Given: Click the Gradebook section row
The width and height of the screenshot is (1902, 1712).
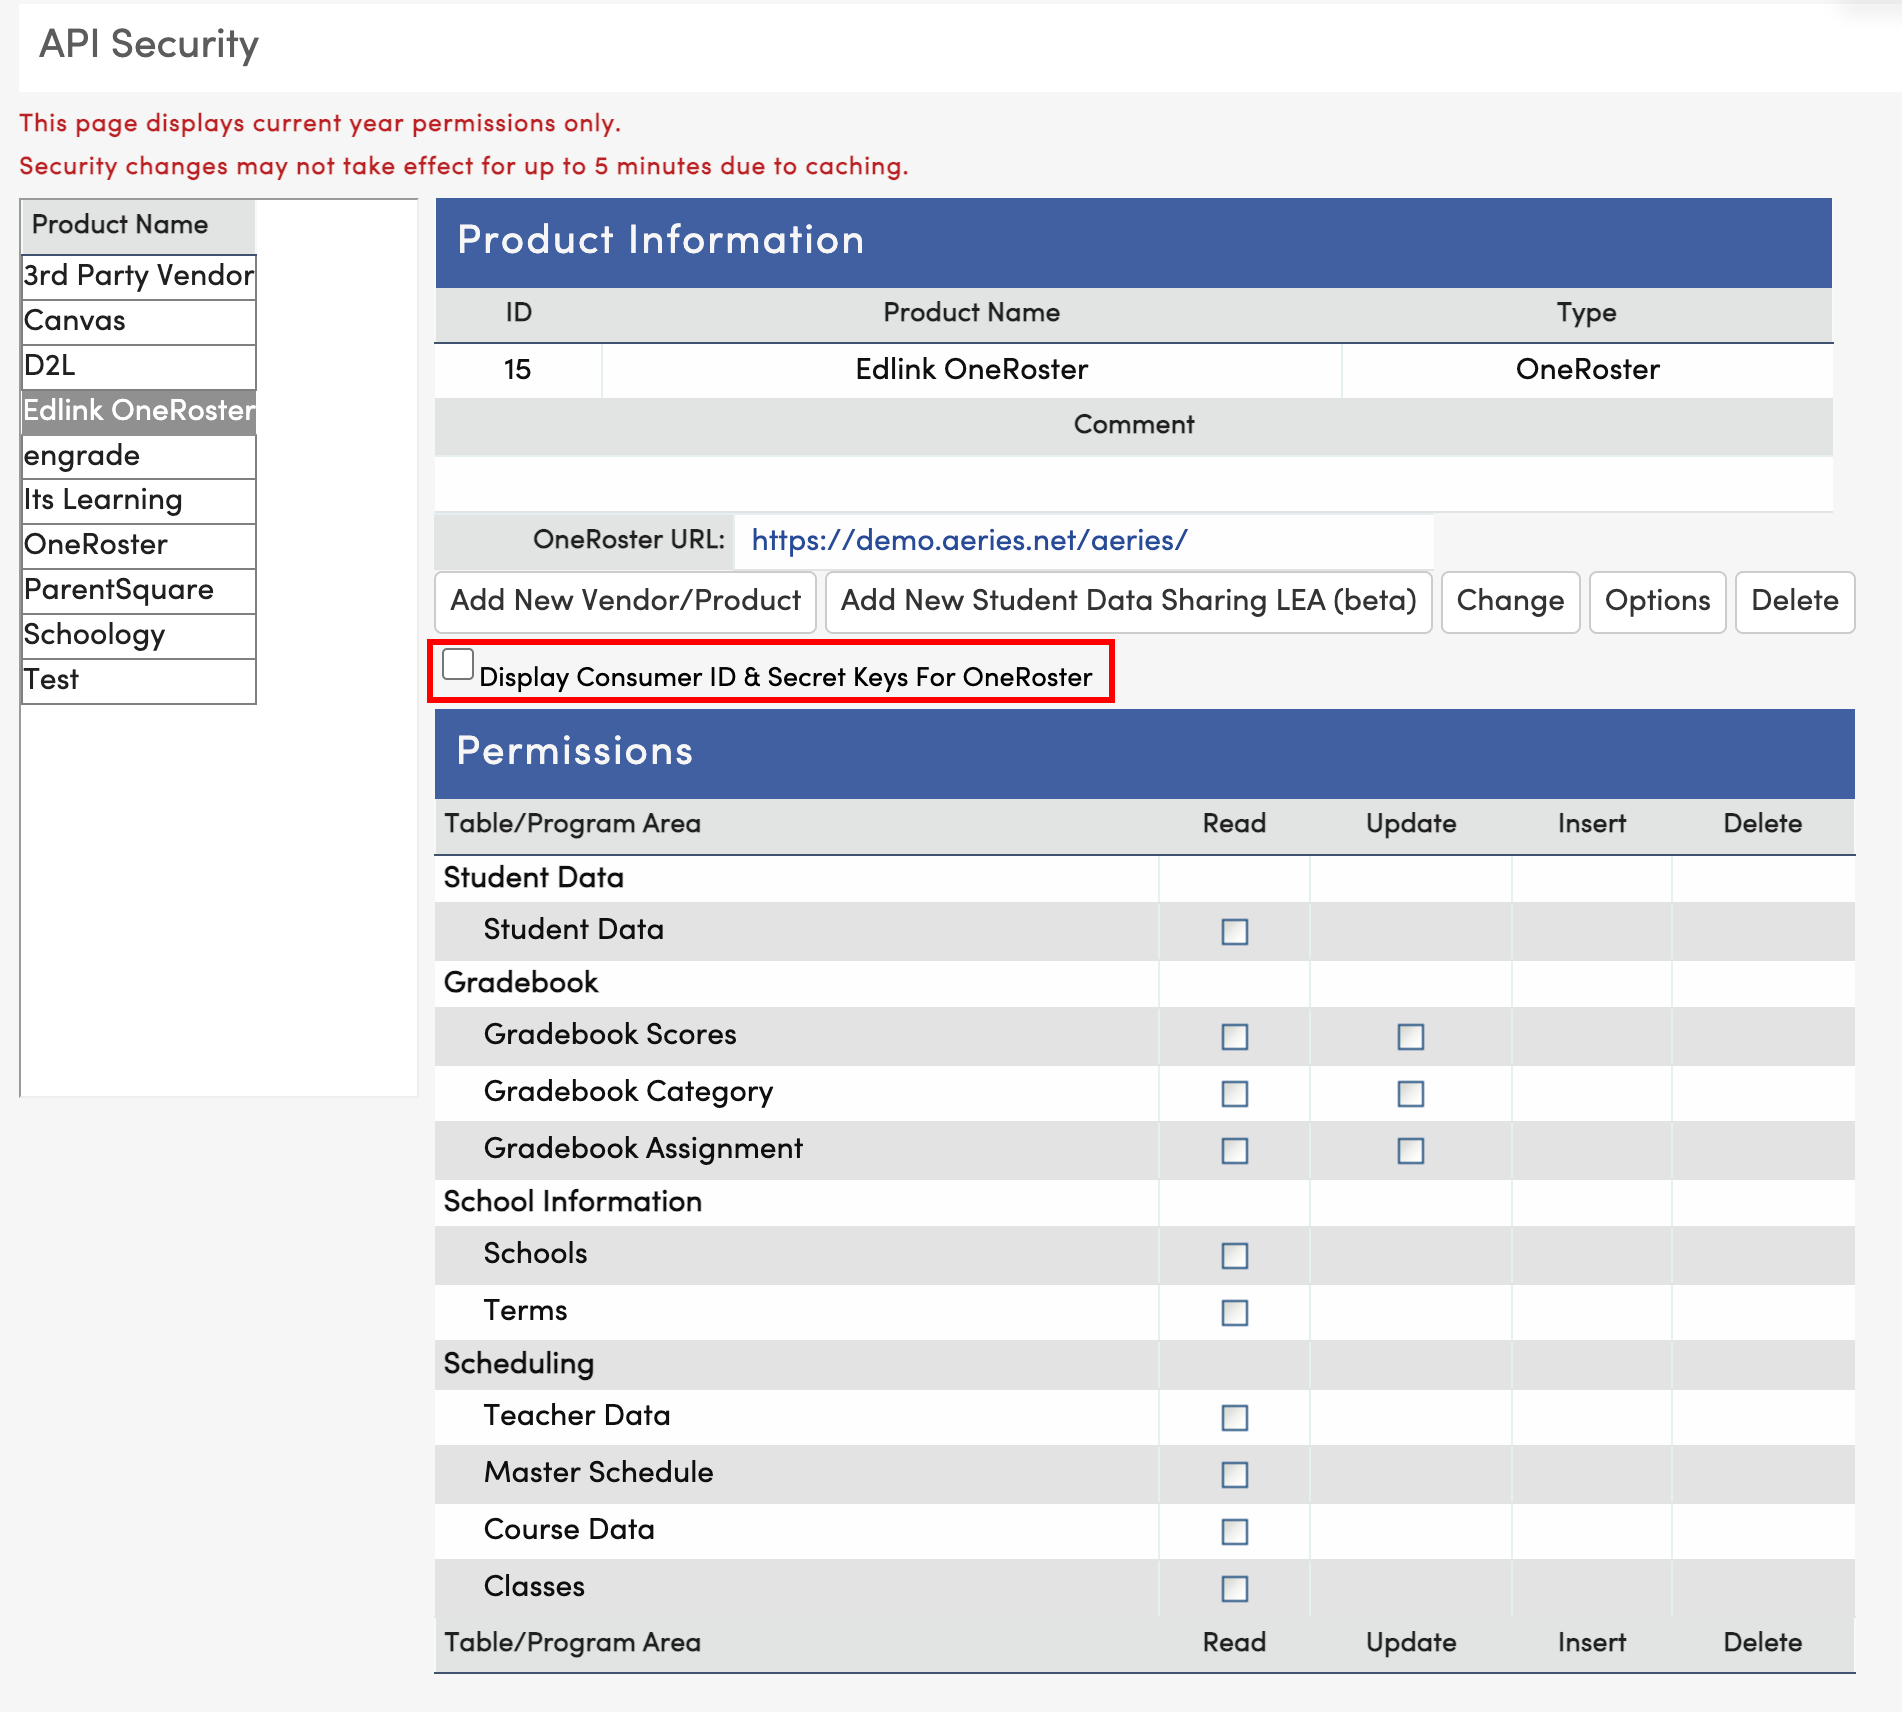Looking at the screenshot, I should (x=1145, y=983).
